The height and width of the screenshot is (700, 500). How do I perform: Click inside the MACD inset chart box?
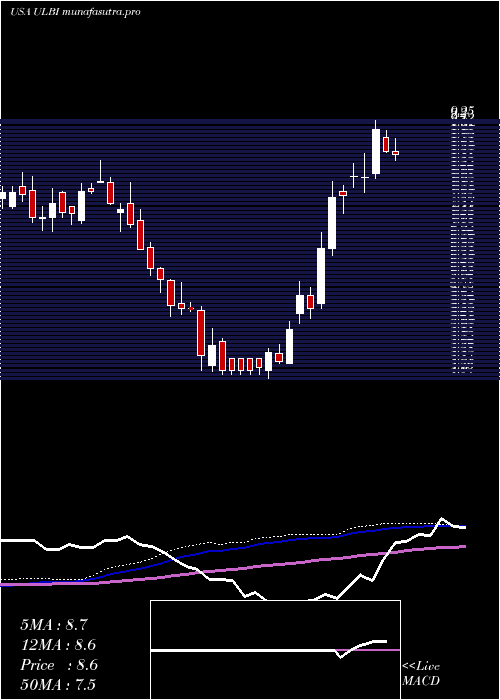[x=275, y=650]
